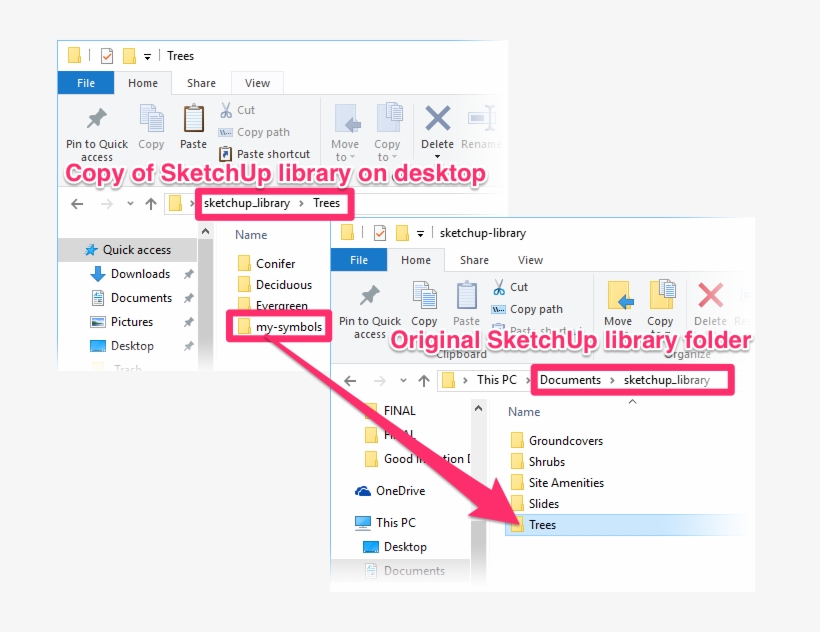Open Desktop in Trees window Quick access
This screenshot has height=632, width=820.
[x=132, y=346]
